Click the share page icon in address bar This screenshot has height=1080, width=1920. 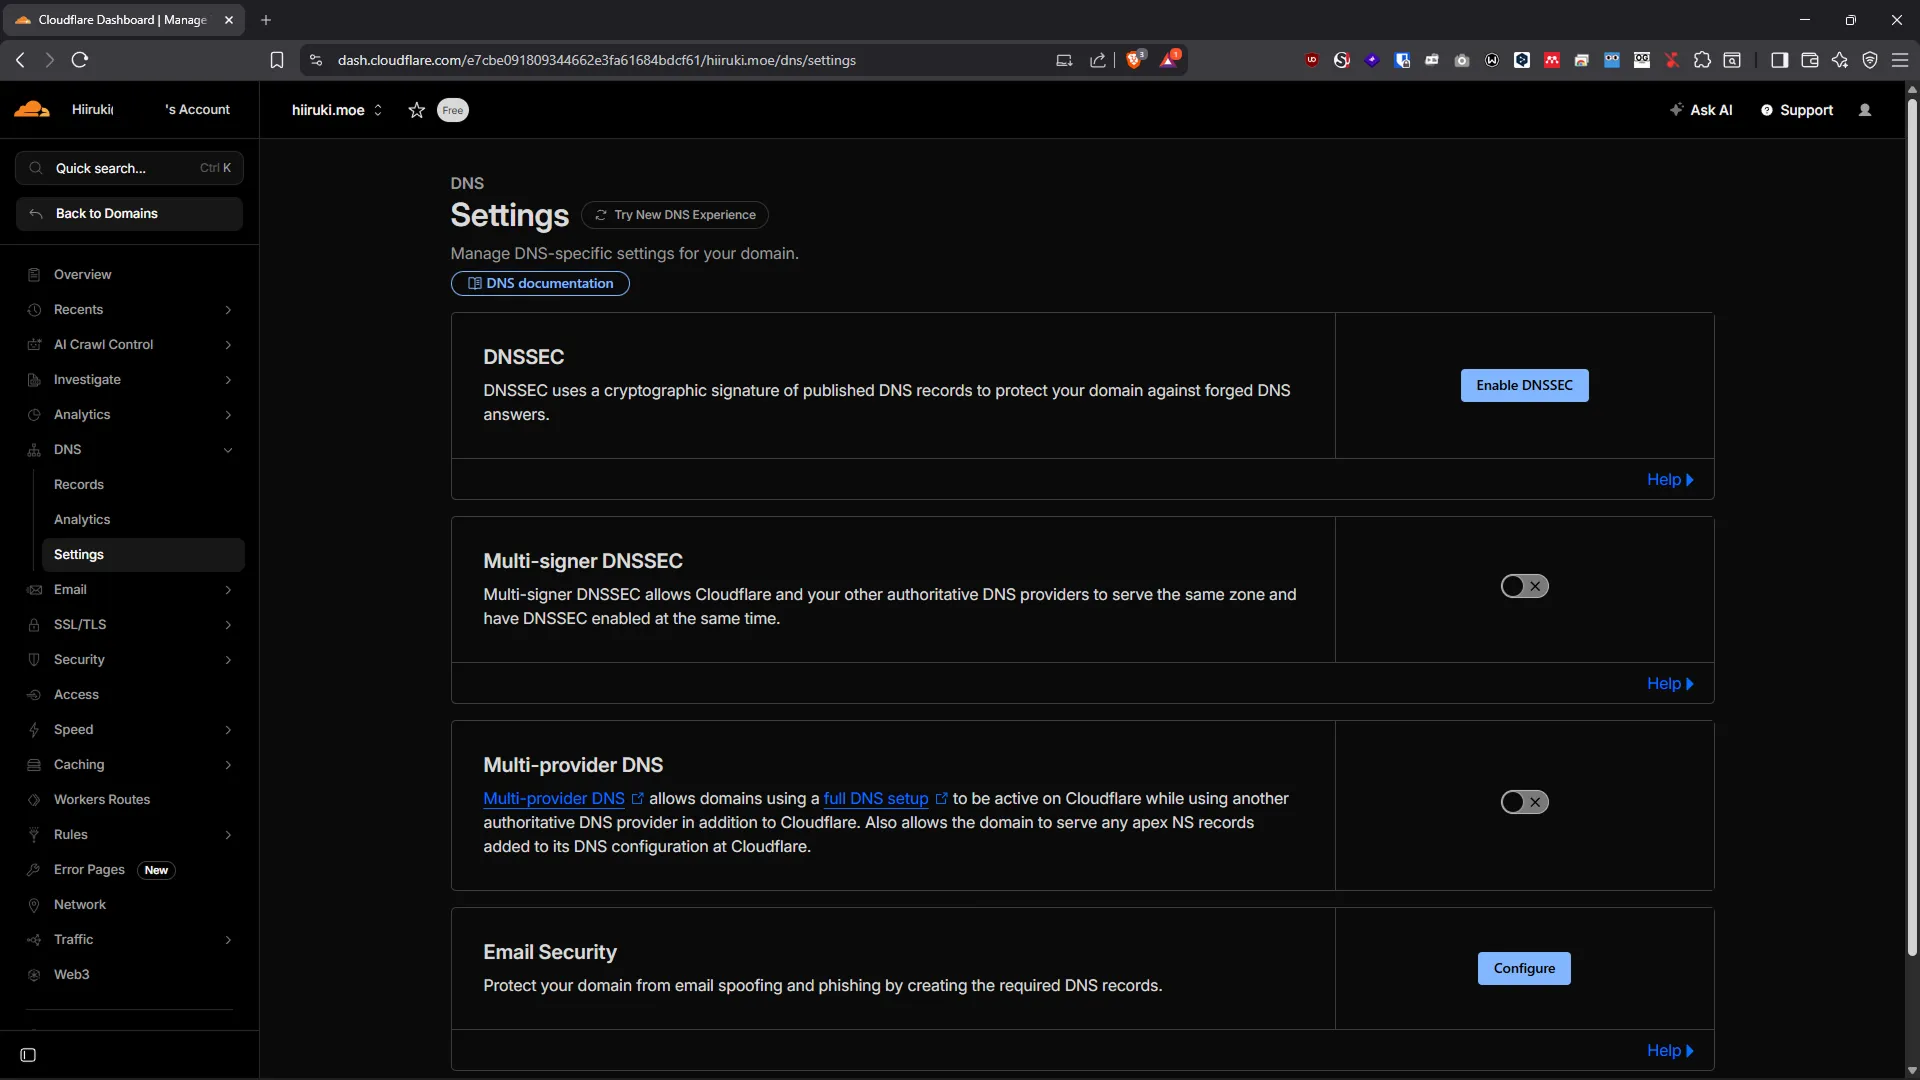(1098, 60)
